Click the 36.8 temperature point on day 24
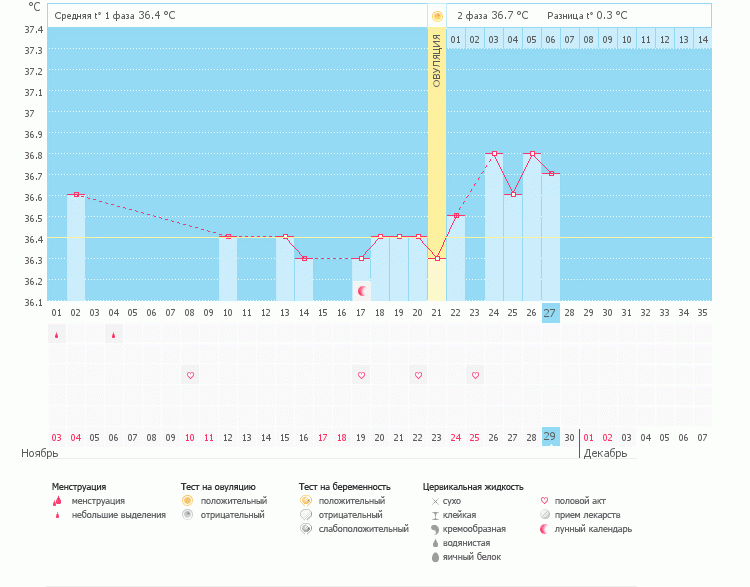Screen dimensions: 750x587 pos(494,154)
